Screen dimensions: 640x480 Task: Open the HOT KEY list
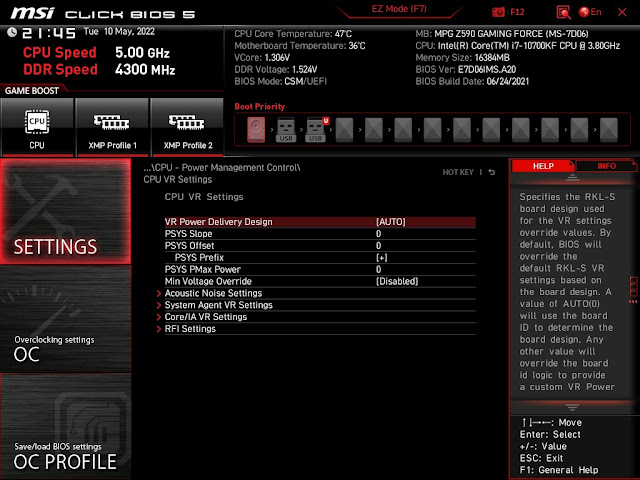[458, 172]
